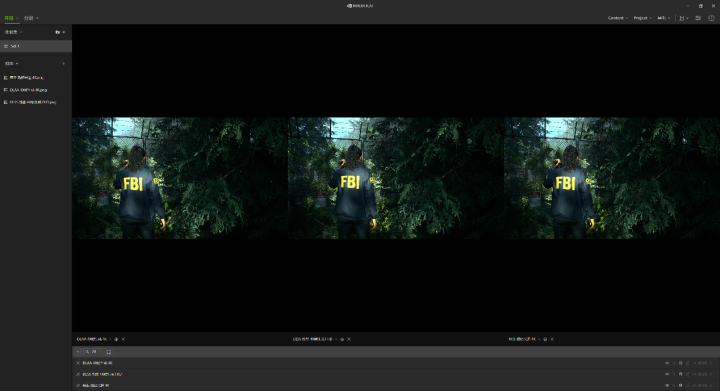This screenshot has width=720, height=391.
Task: Click the settings icon beside the left viewport label
Action: click(116, 339)
